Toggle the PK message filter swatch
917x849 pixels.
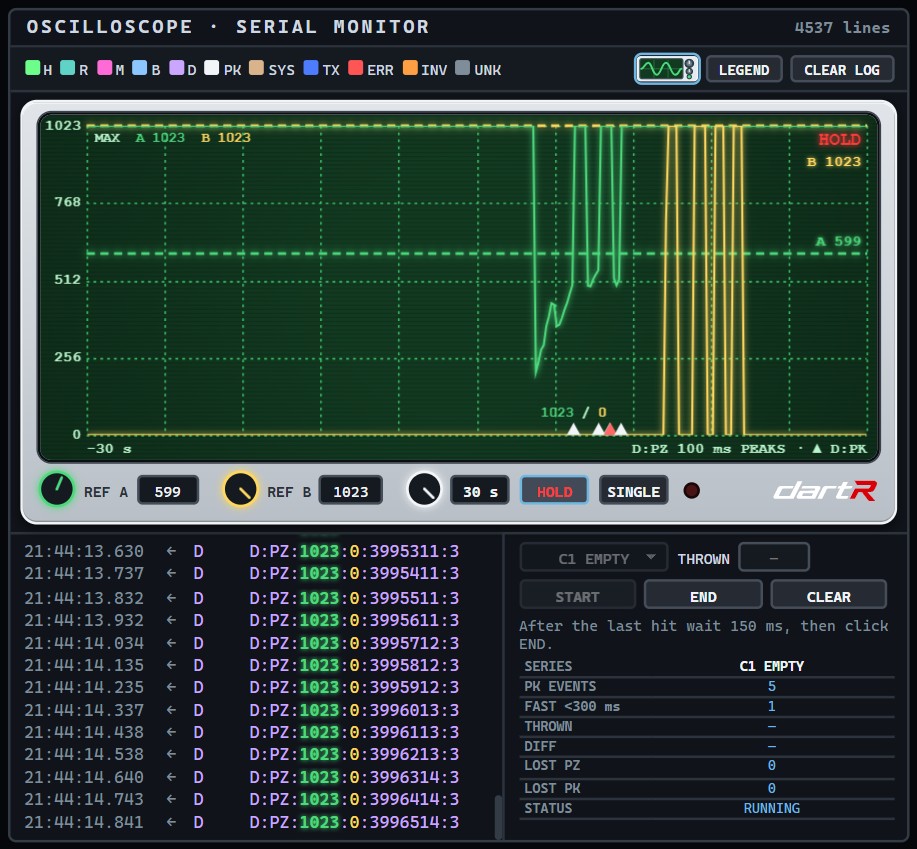coord(212,68)
